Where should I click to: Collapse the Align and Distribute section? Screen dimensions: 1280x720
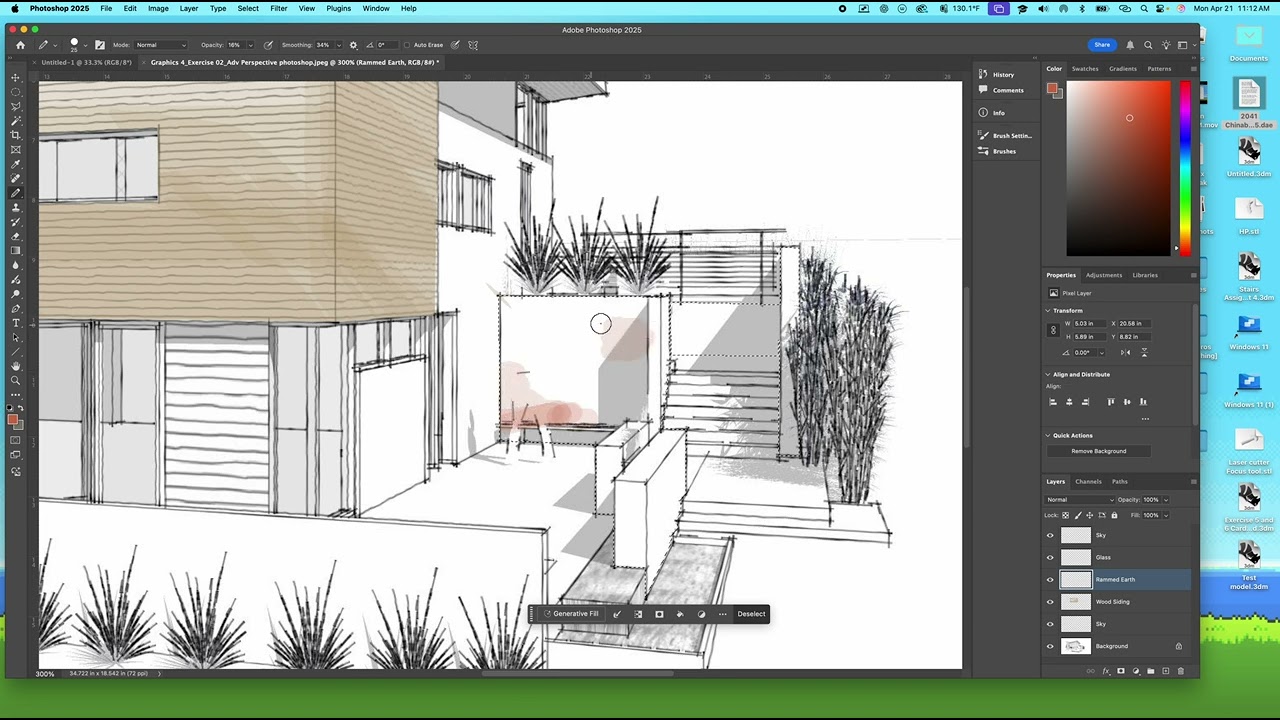pyautogui.click(x=1048, y=374)
